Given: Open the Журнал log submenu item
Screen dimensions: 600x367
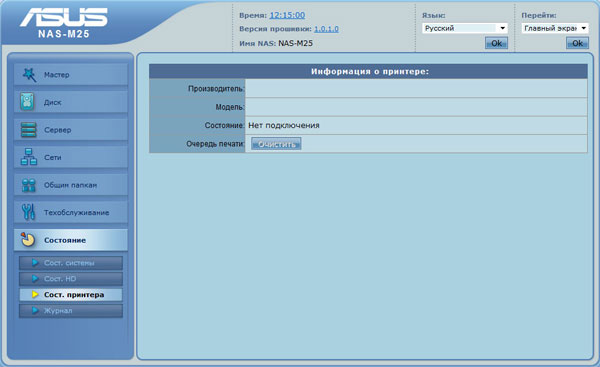Looking at the screenshot, I should tap(71, 311).
